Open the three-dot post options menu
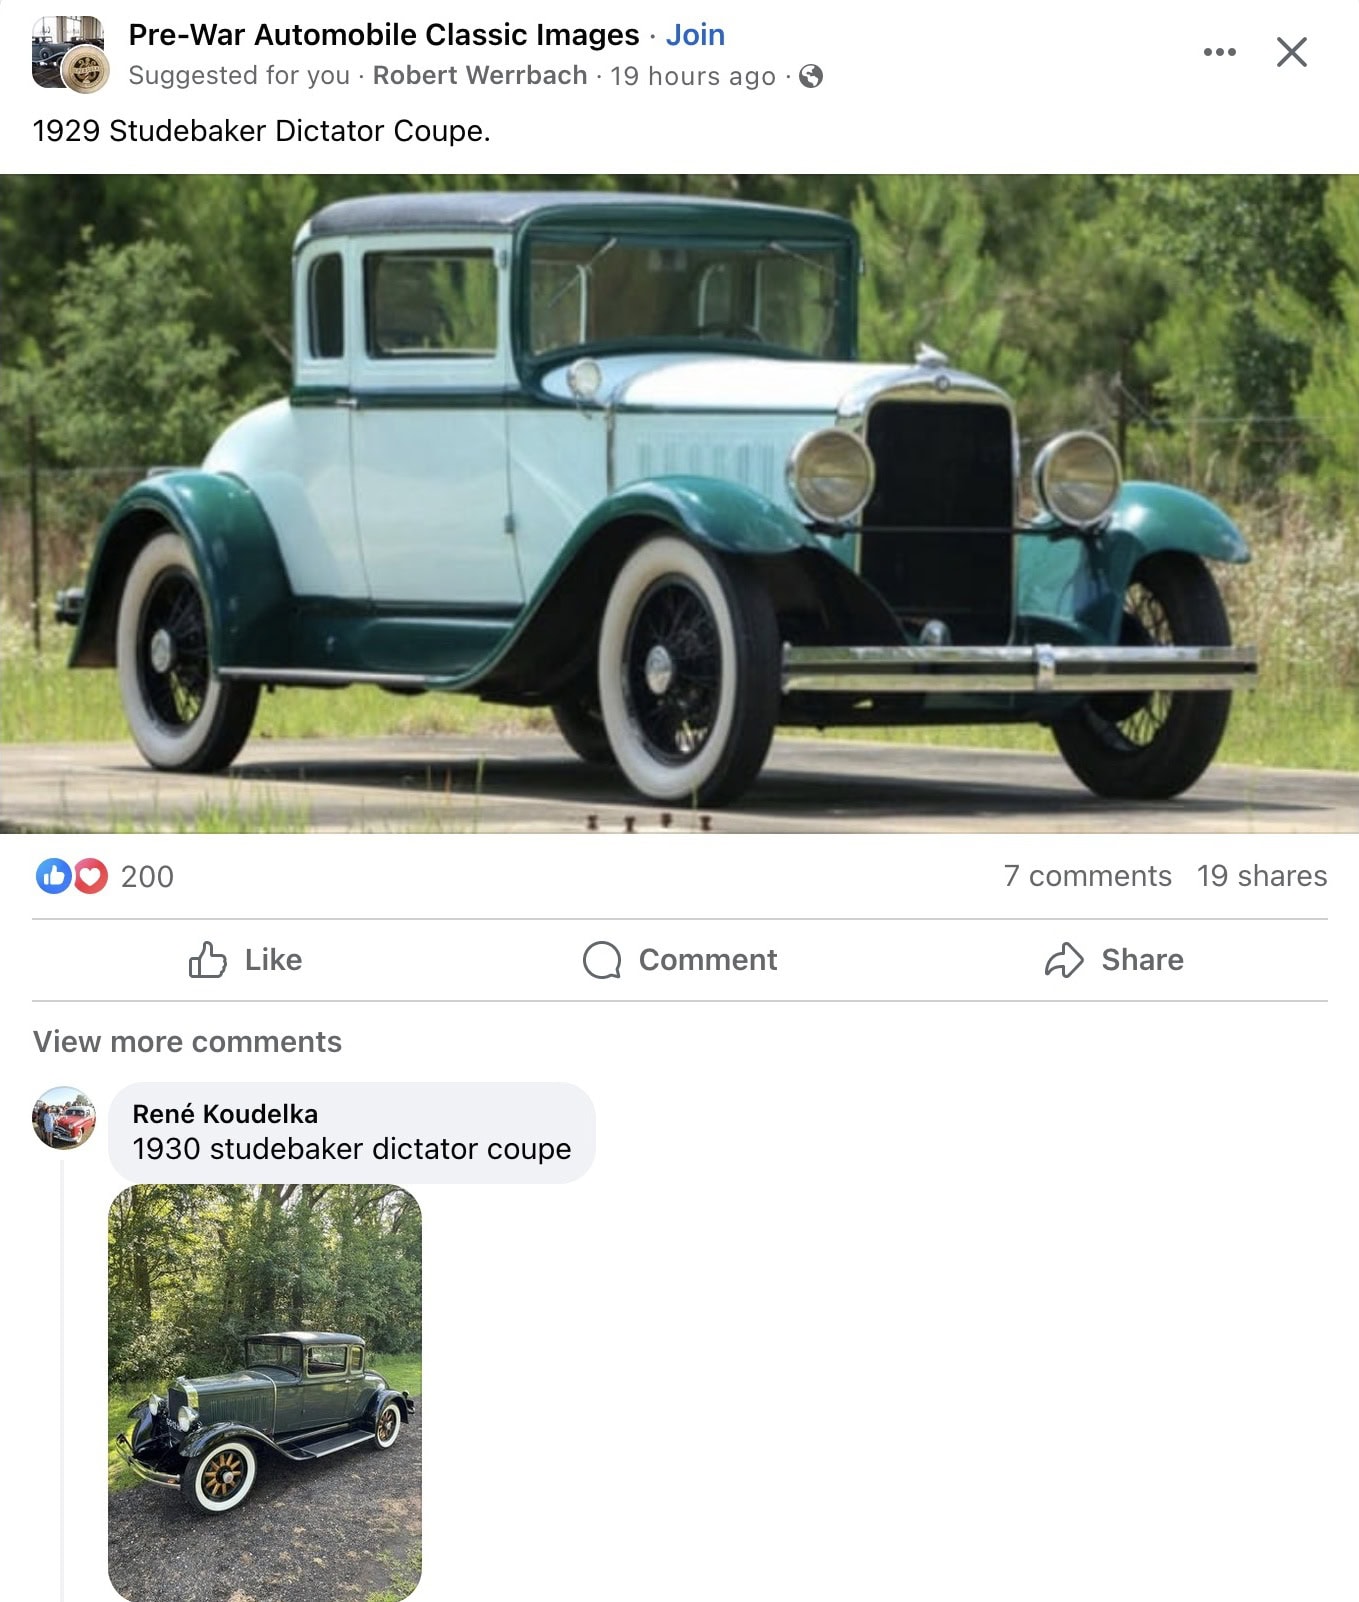The image size is (1359, 1602). coord(1219,52)
